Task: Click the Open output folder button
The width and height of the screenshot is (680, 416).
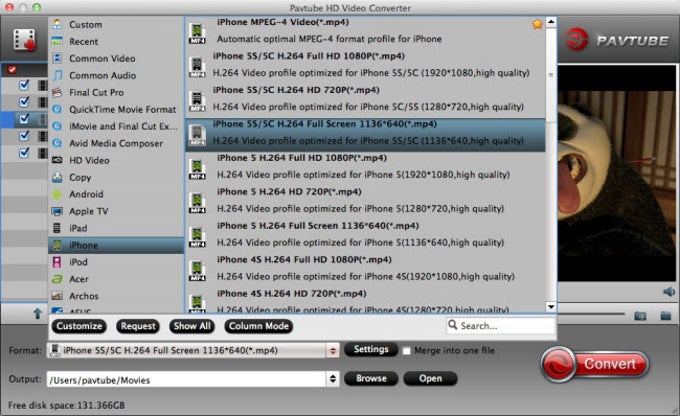Action: [x=430, y=378]
